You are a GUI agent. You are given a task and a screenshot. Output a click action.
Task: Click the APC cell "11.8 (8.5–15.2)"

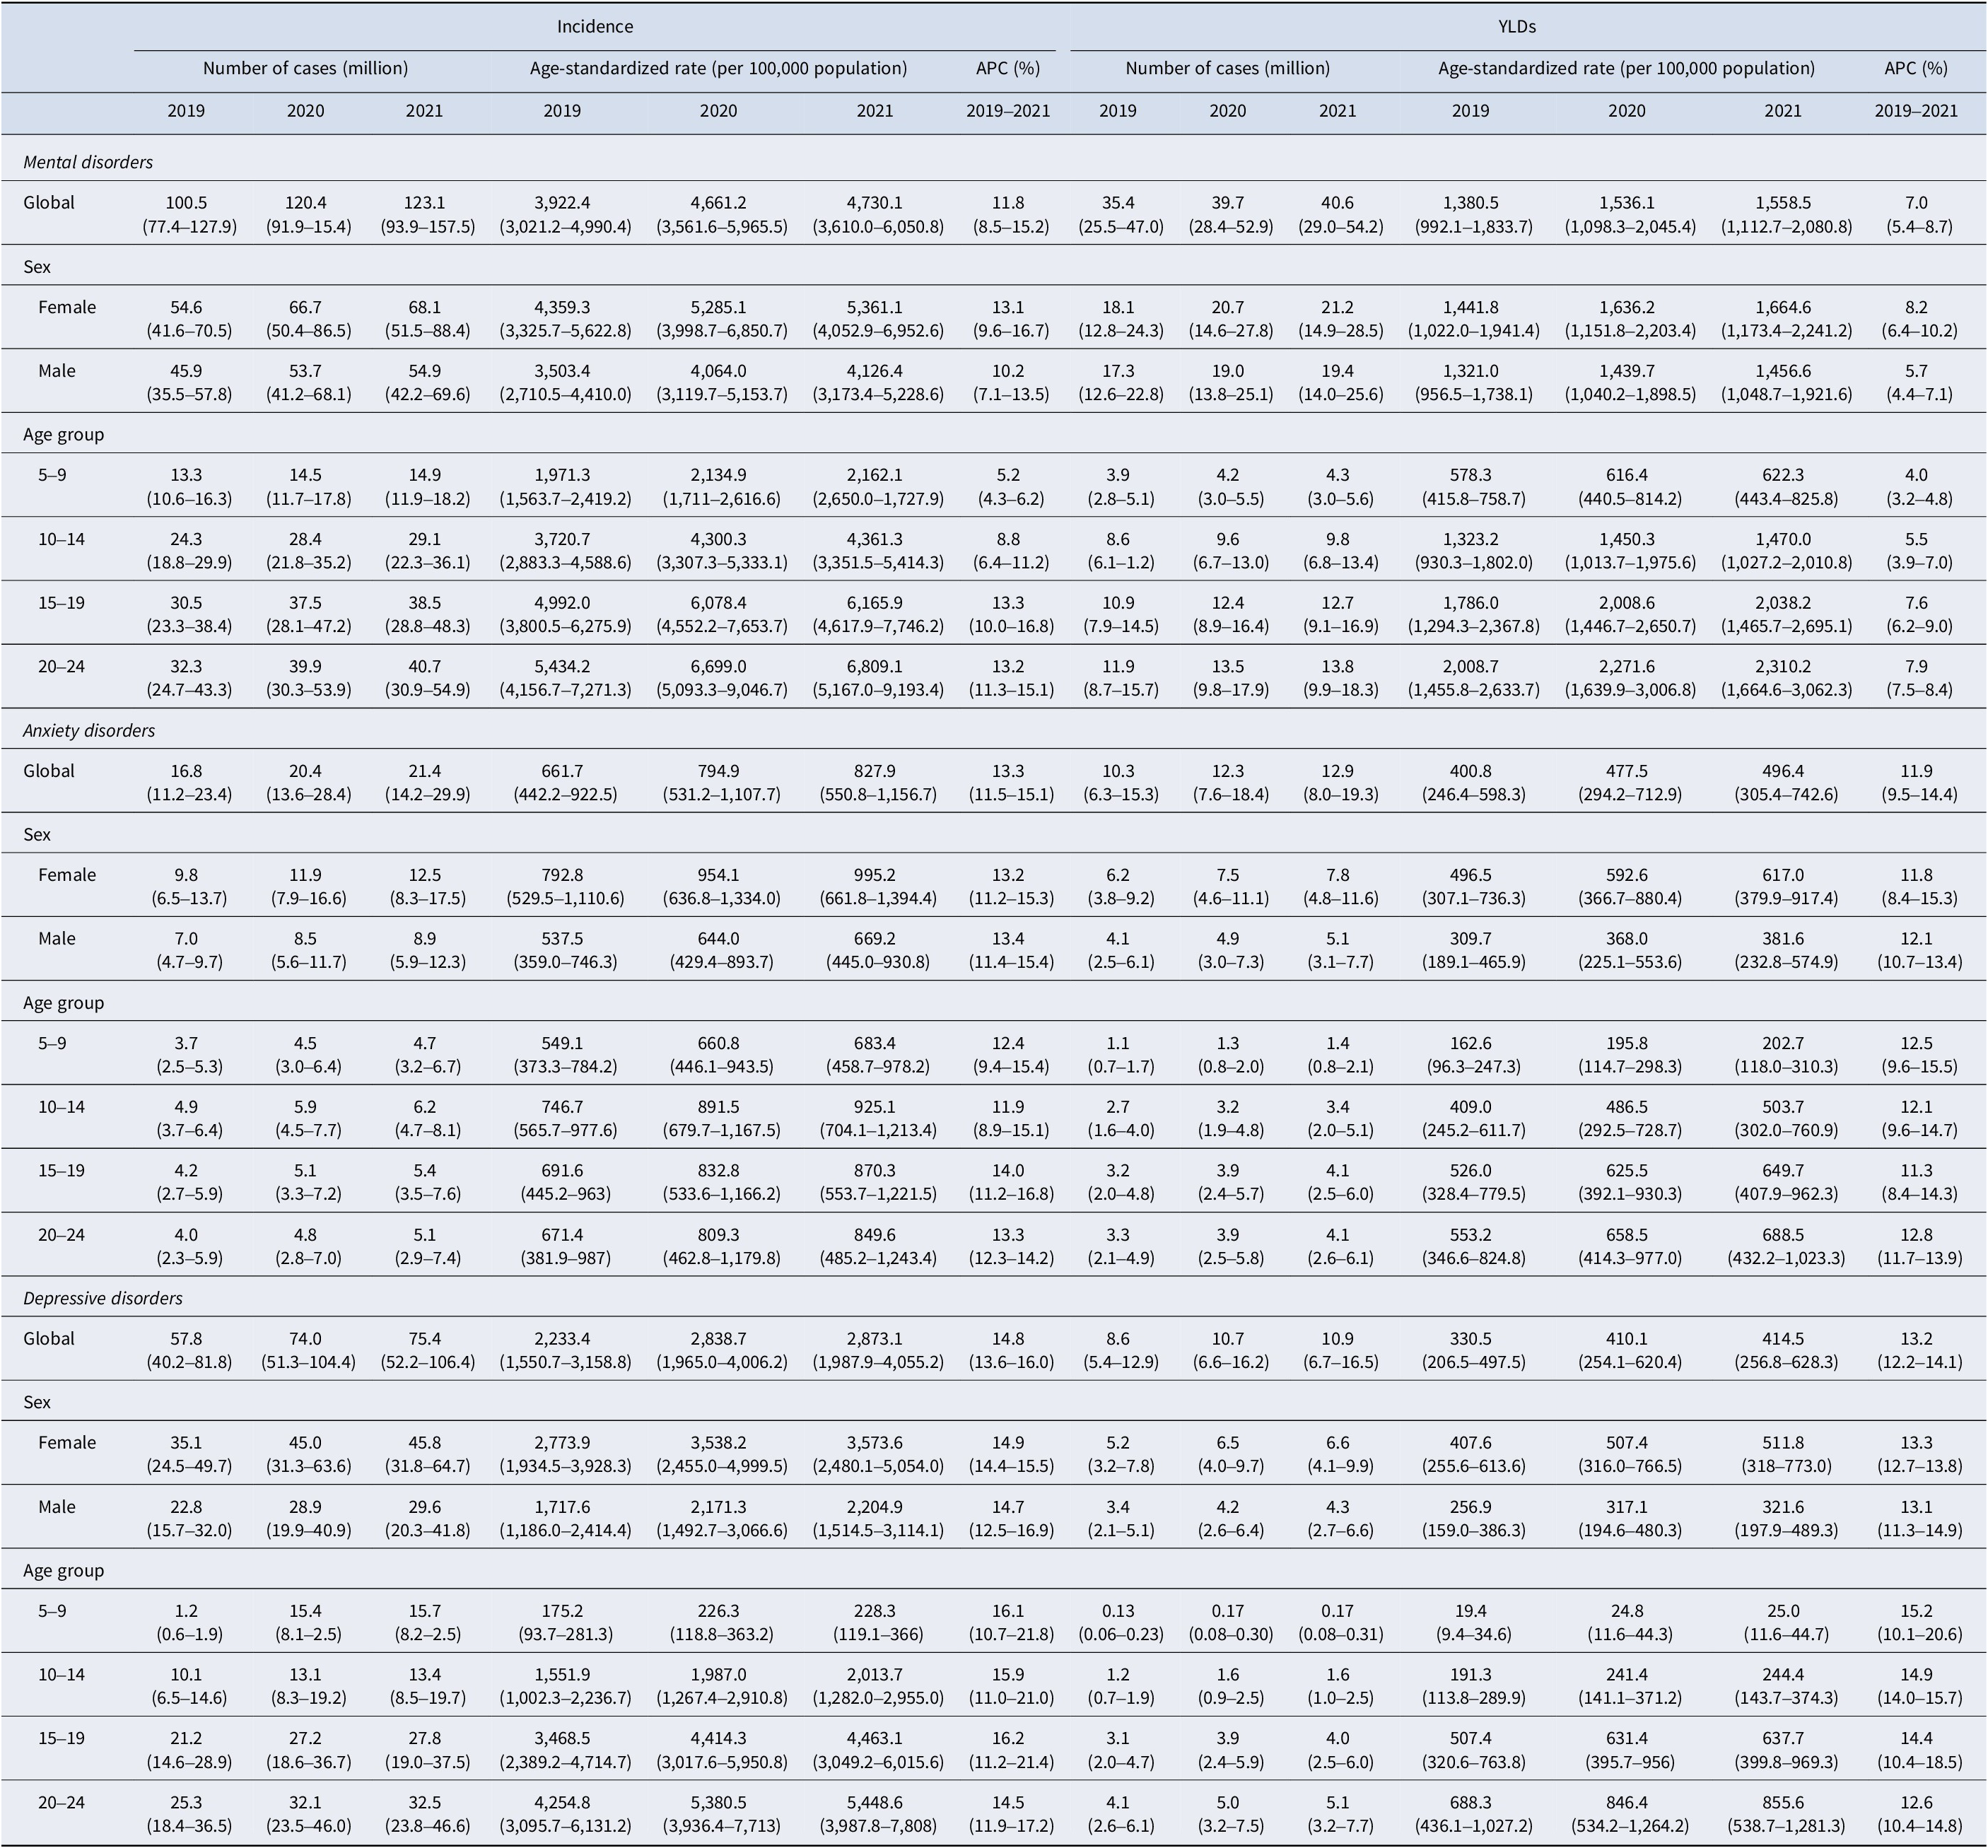tap(1008, 215)
